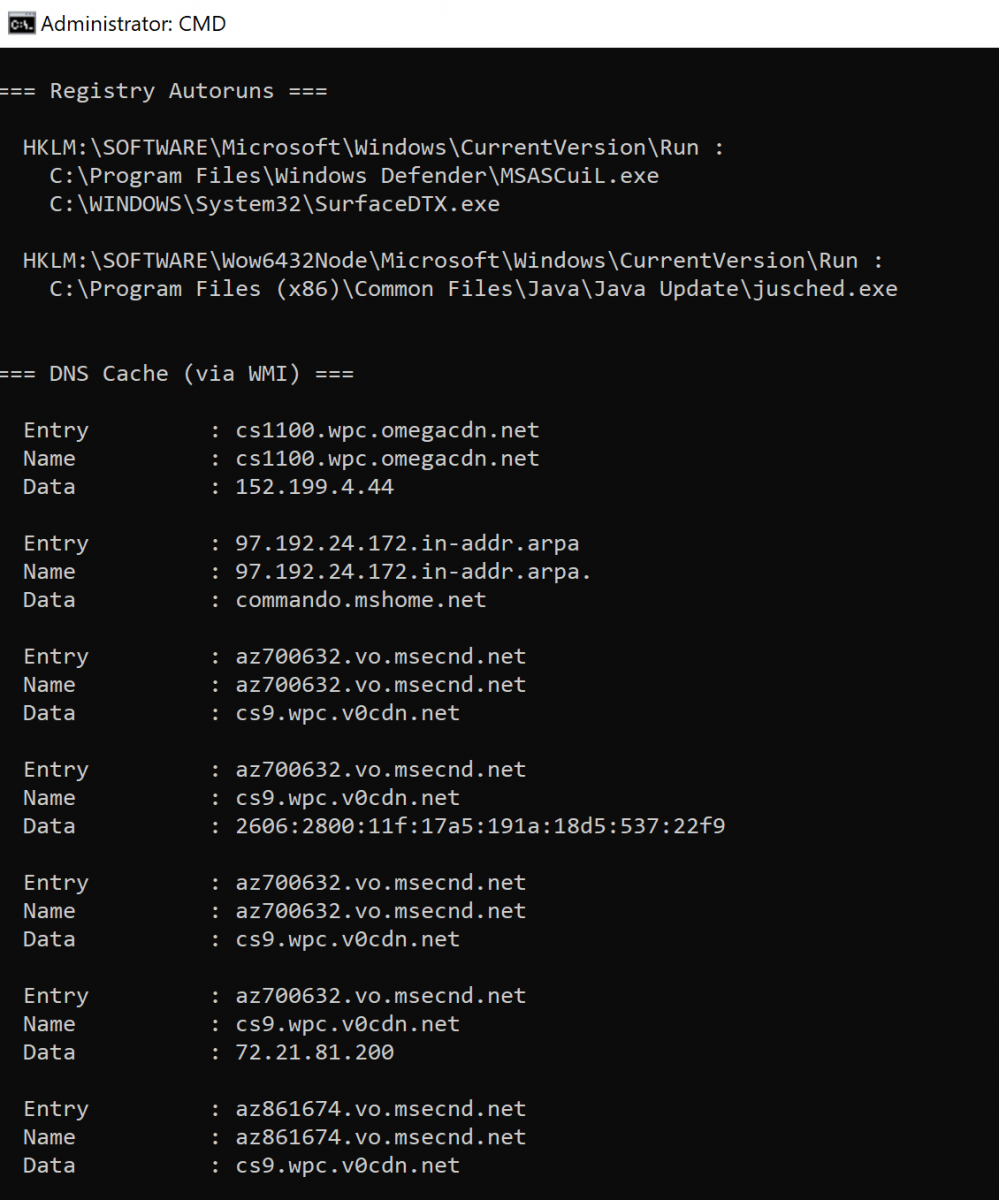999x1200 pixels.
Task: Click the Registry Autoruns section header
Action: [x=163, y=91]
